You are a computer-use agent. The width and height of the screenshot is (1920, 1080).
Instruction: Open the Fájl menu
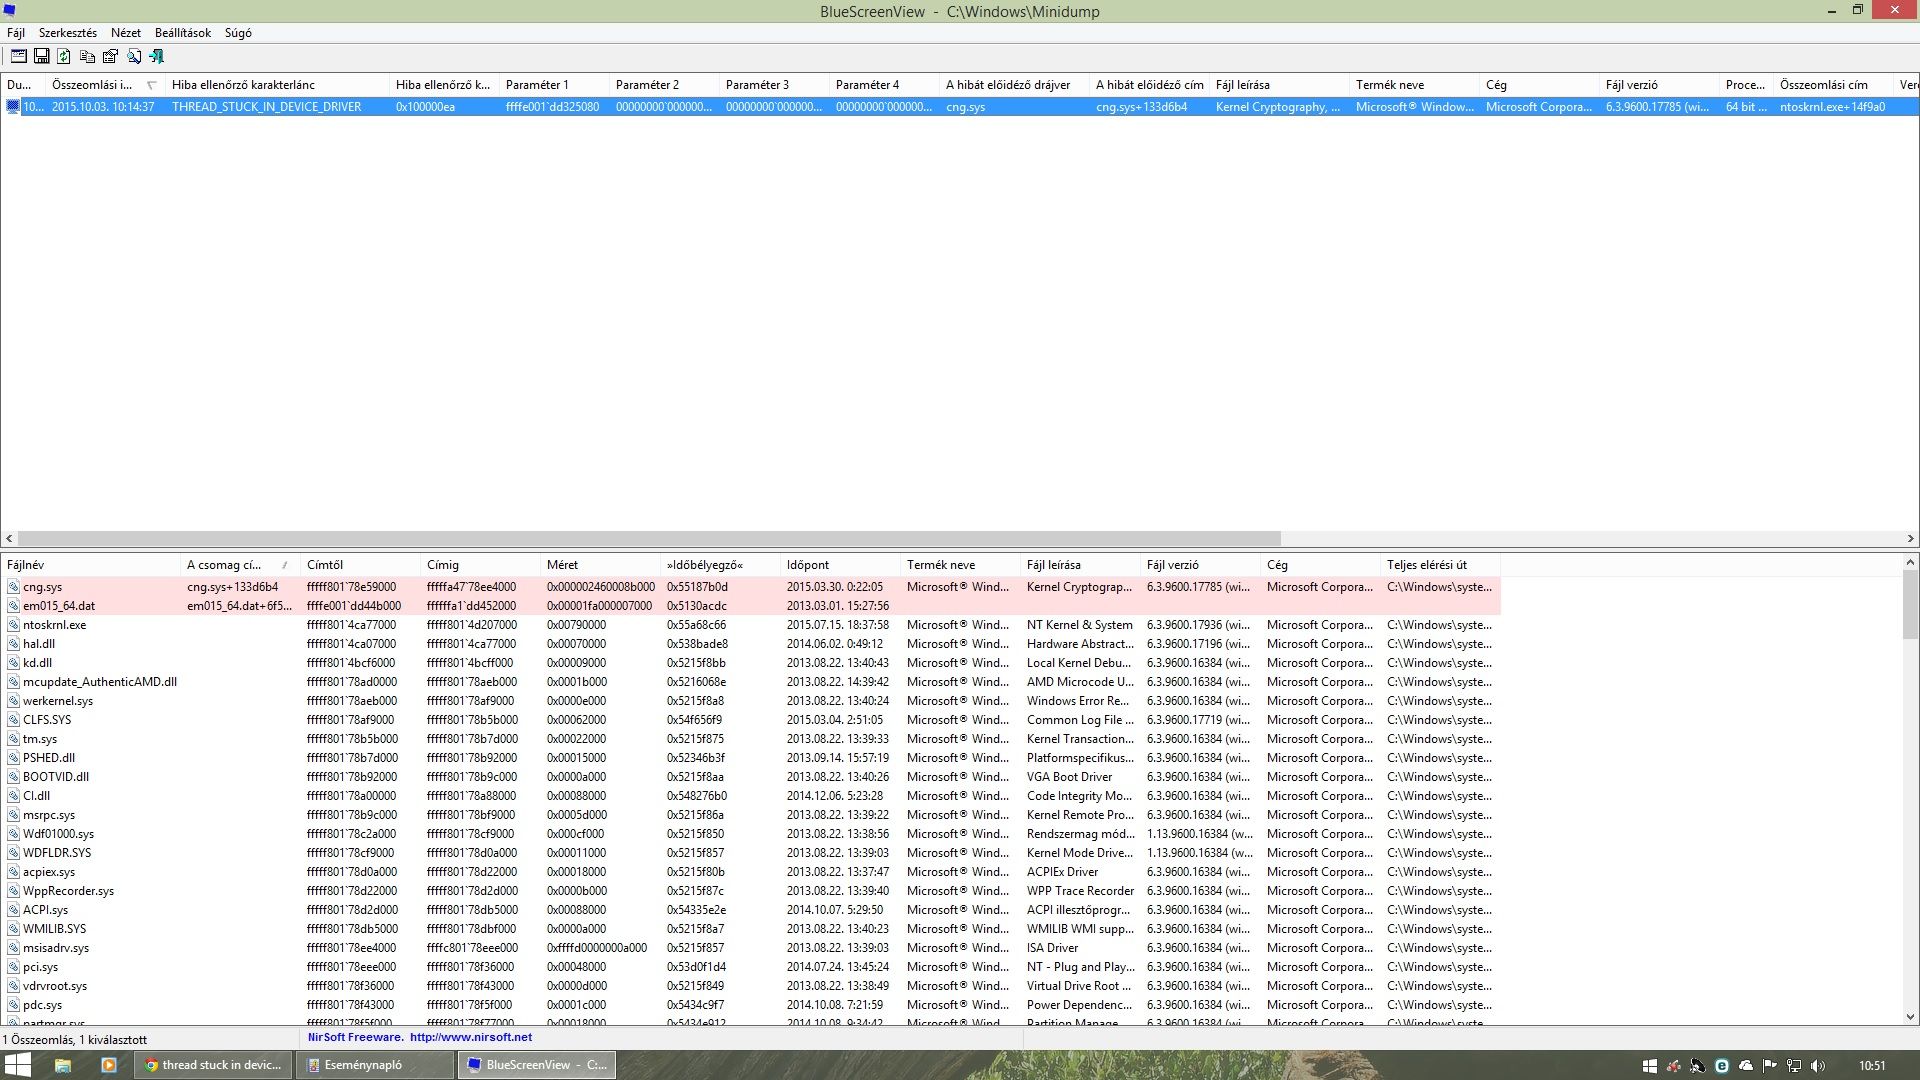coord(16,33)
